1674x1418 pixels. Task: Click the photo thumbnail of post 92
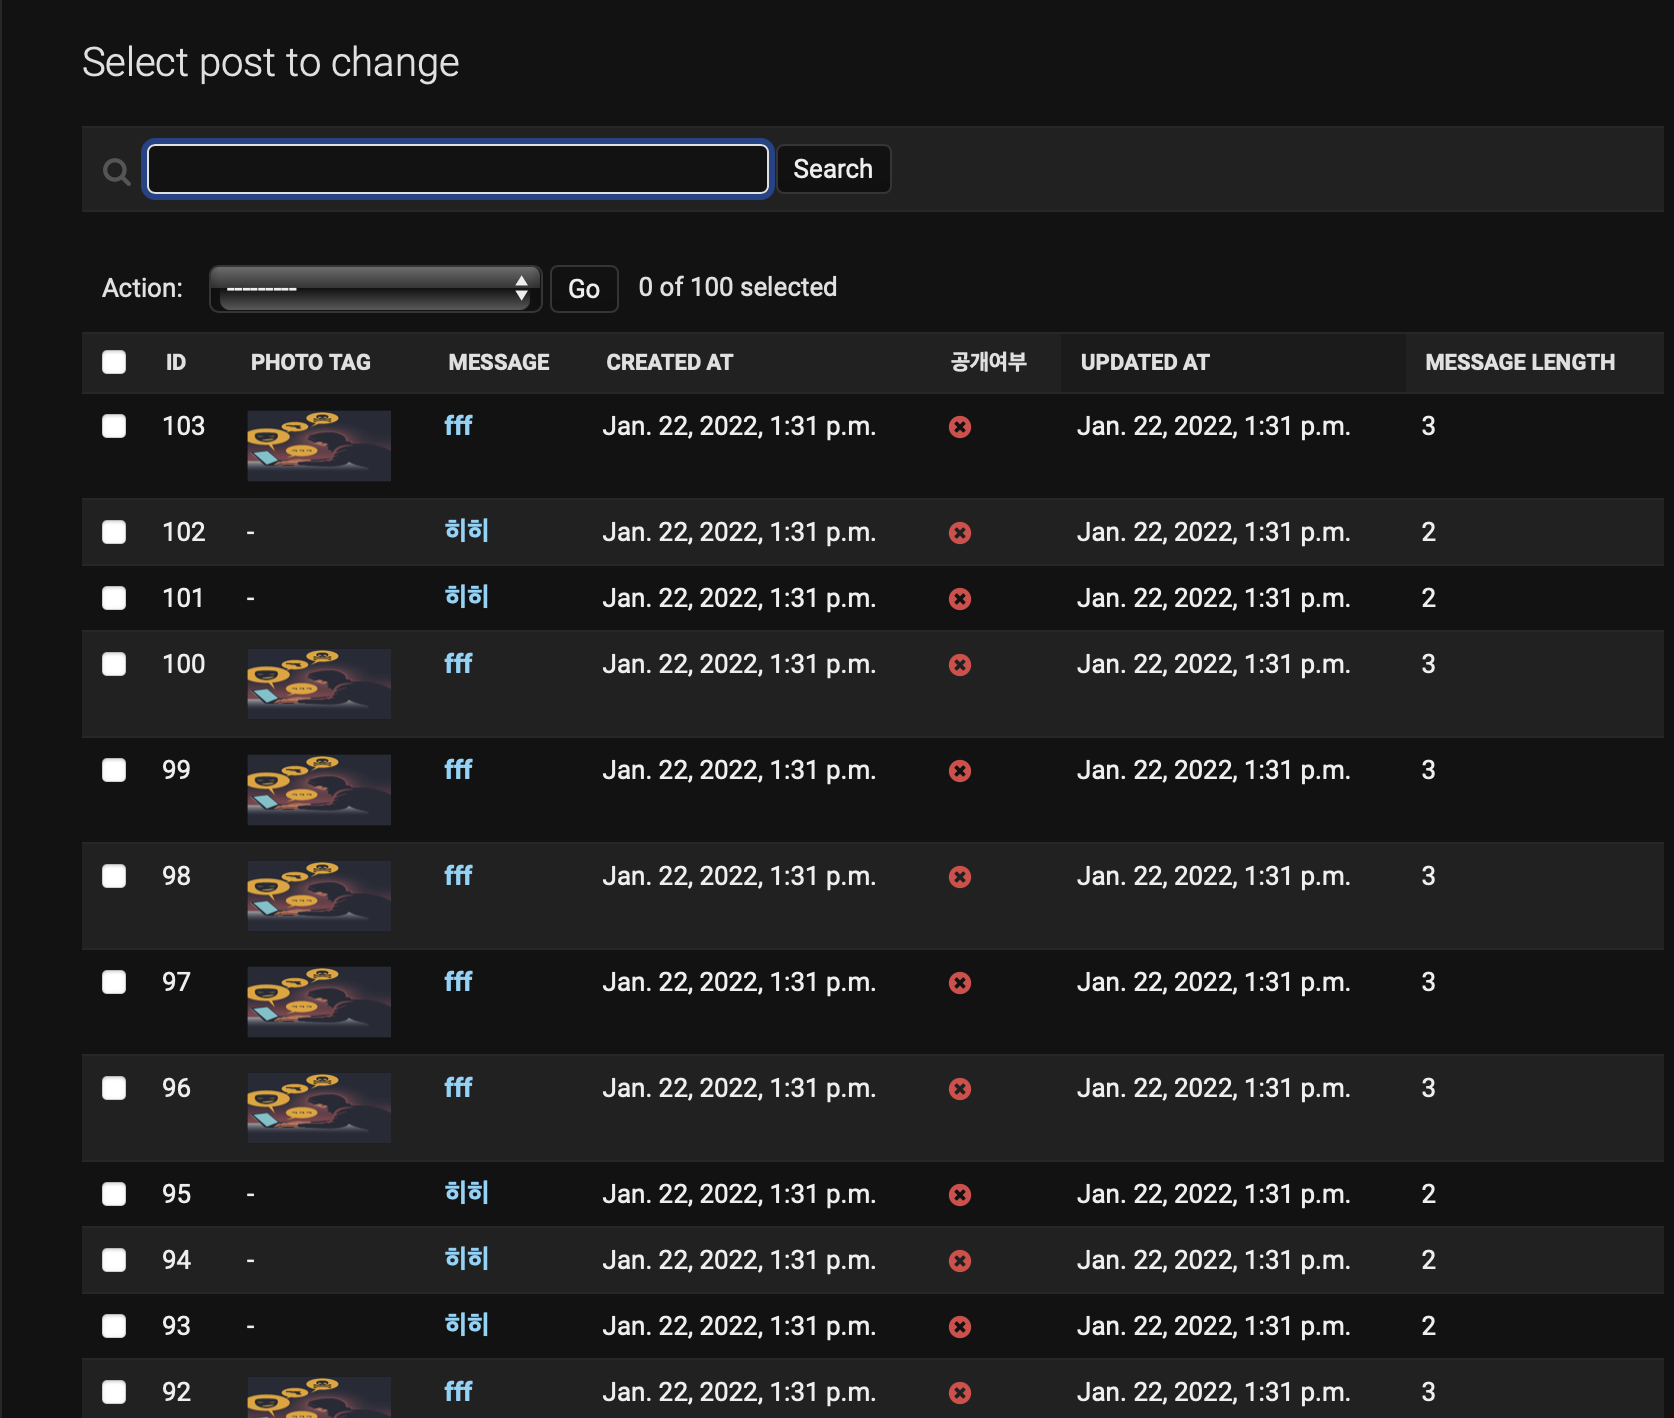tap(319, 1397)
